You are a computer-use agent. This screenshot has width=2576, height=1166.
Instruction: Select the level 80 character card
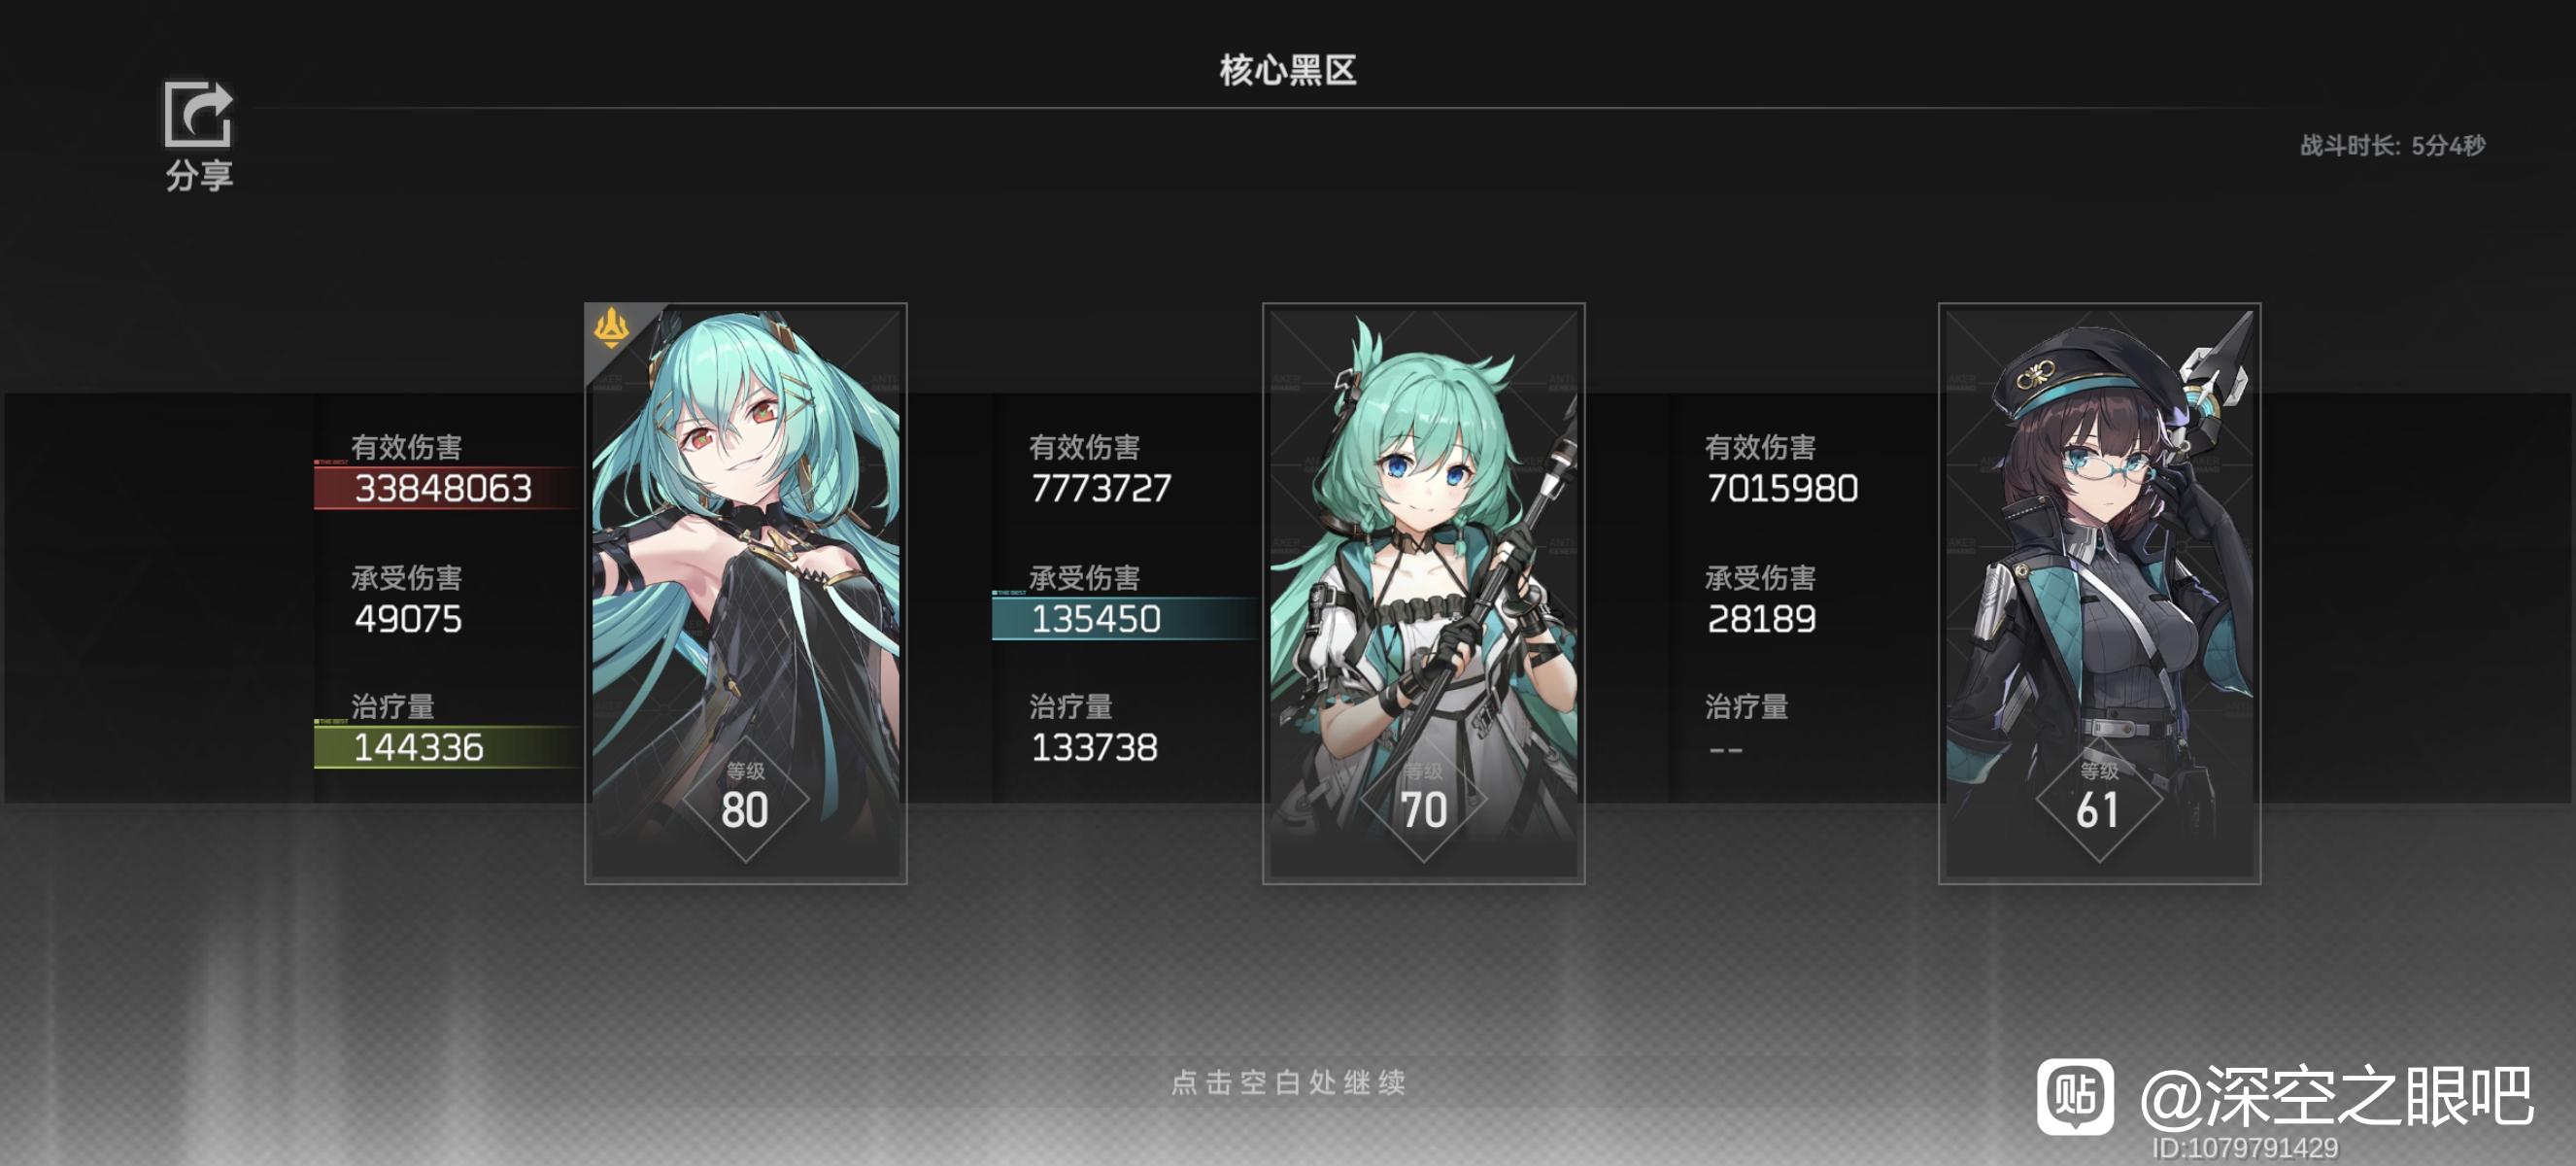tap(745, 593)
